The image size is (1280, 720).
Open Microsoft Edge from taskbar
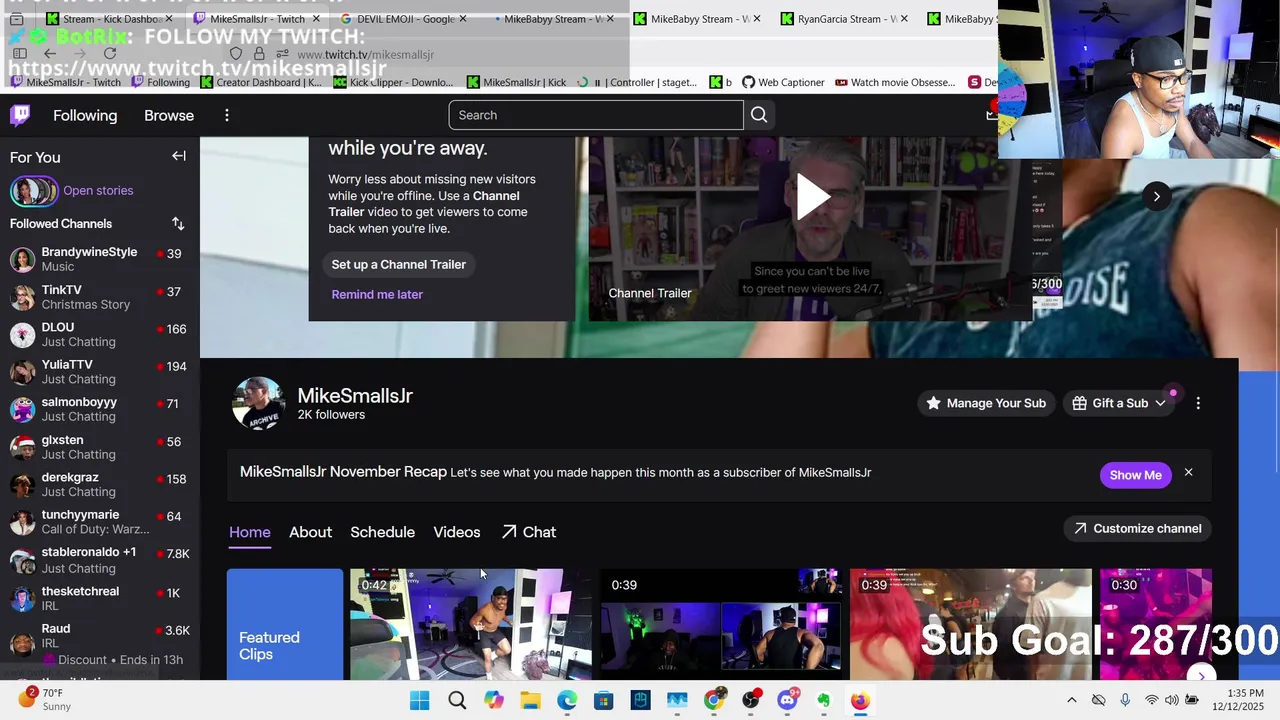coord(567,701)
